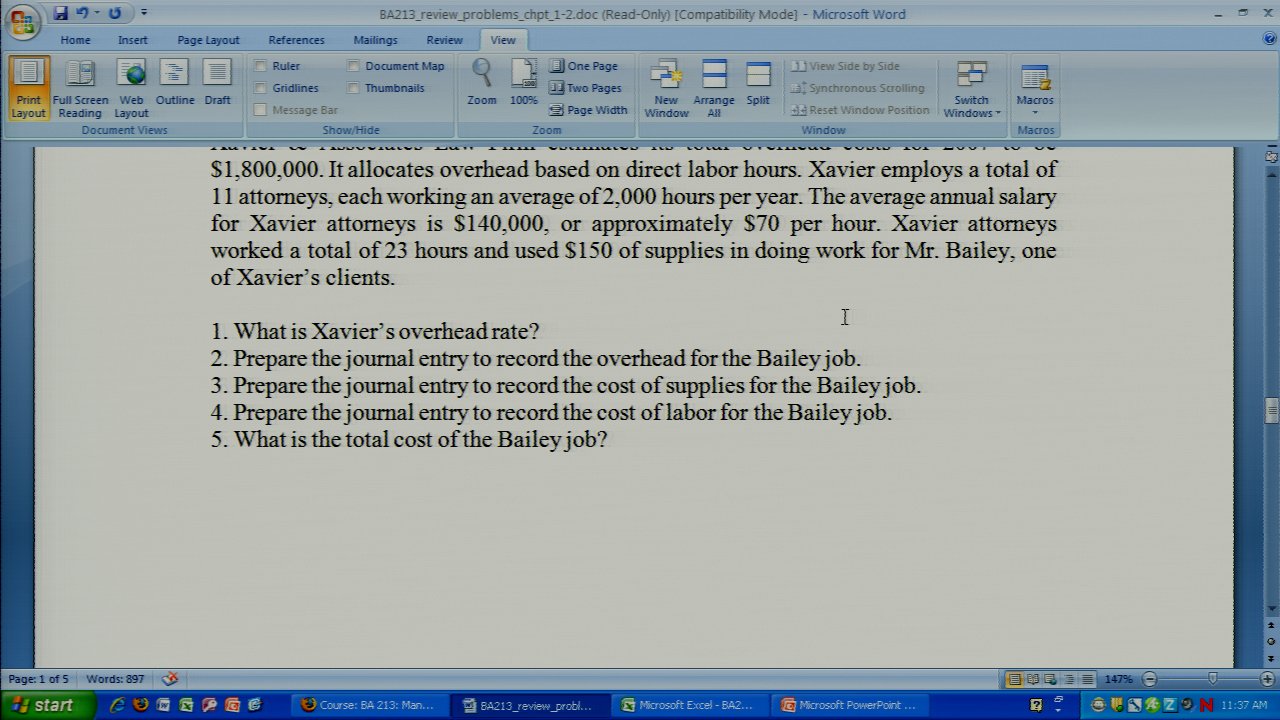This screenshot has width=1280, height=720.
Task: Click the Page Width button
Action: click(x=588, y=110)
